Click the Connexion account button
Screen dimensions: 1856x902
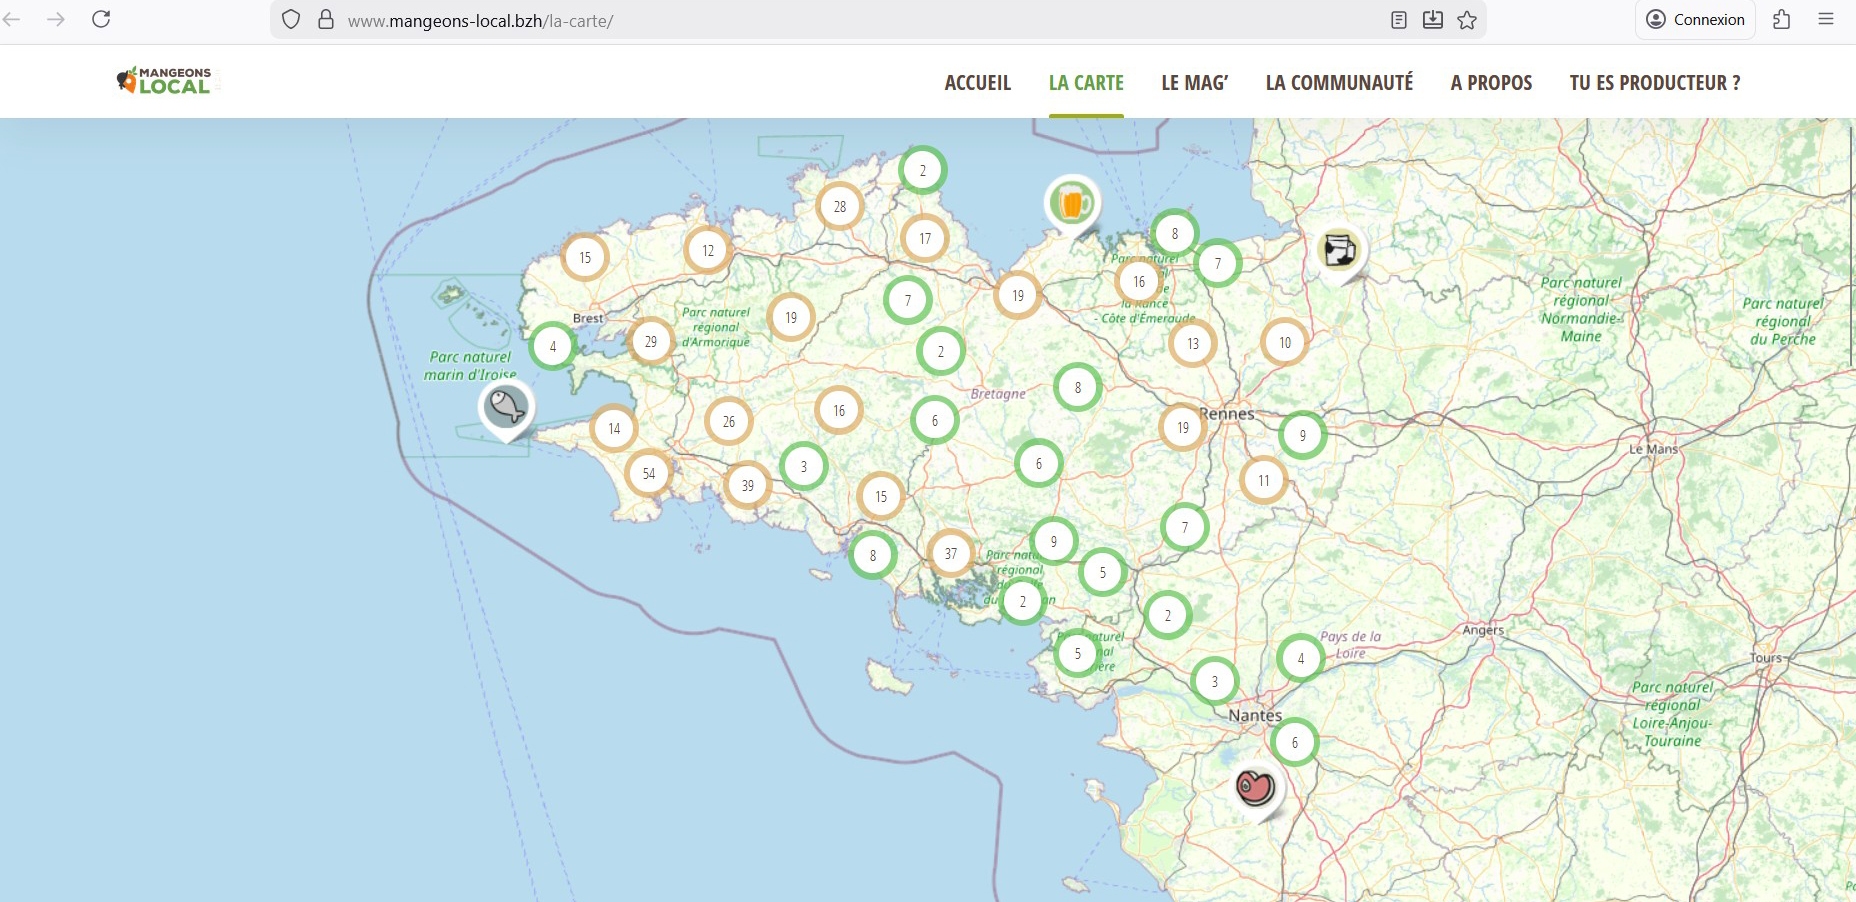tap(1695, 20)
